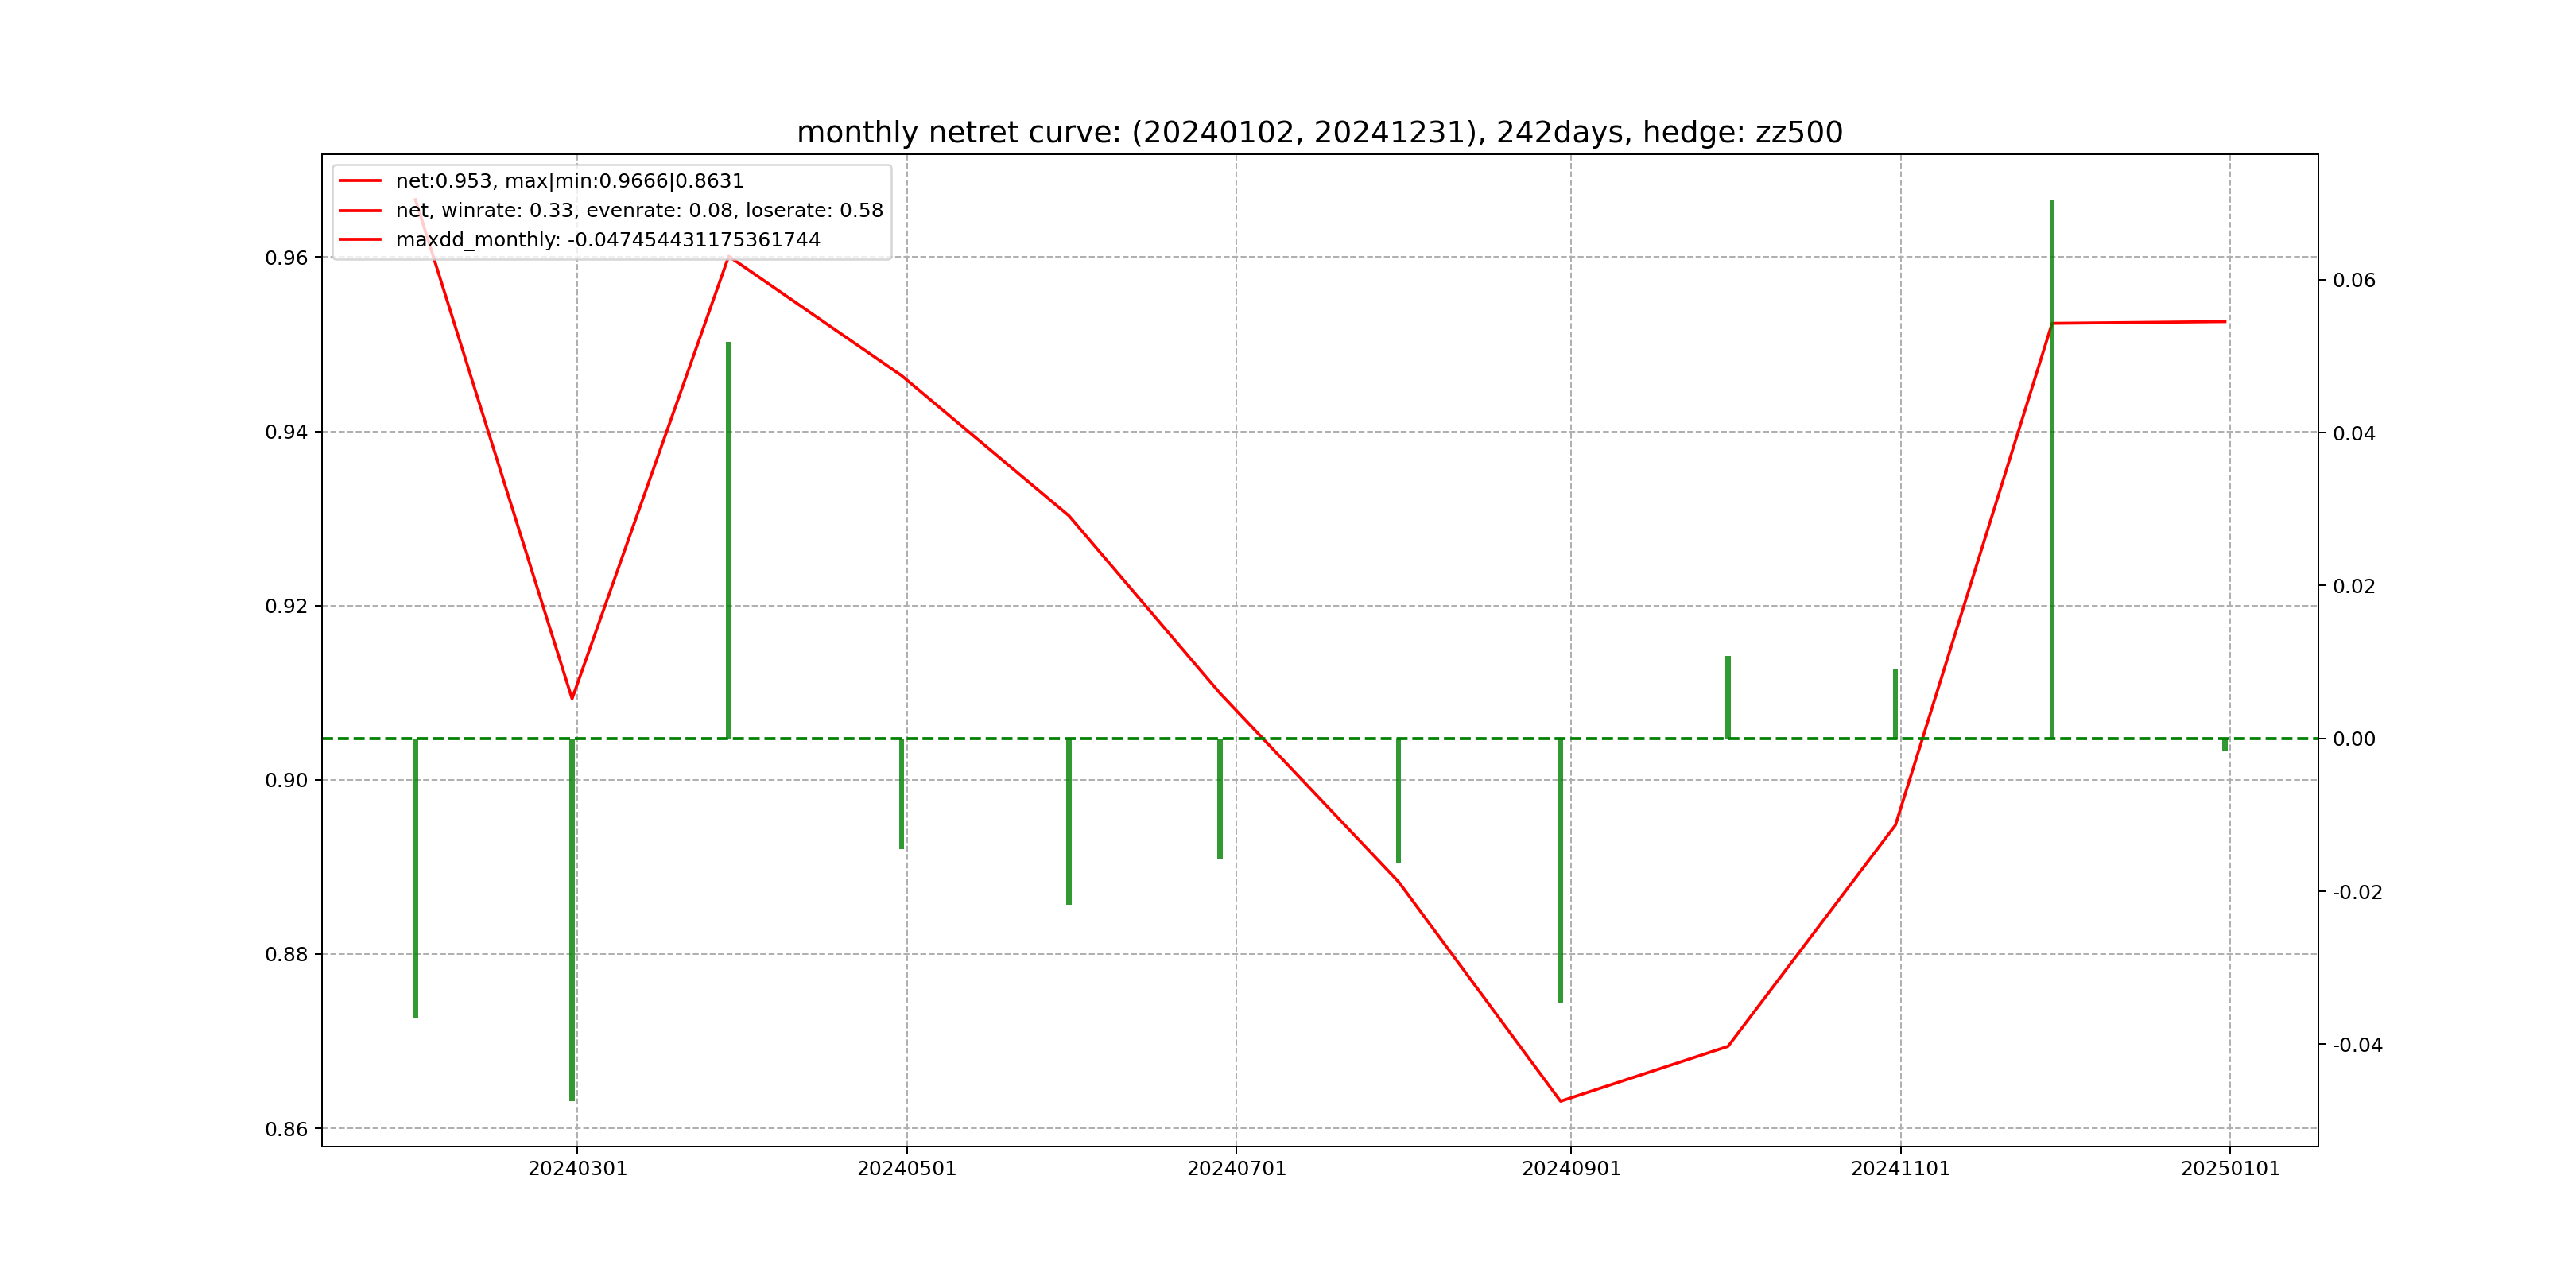
Task: Click the chart title text
Action: pos(1319,132)
